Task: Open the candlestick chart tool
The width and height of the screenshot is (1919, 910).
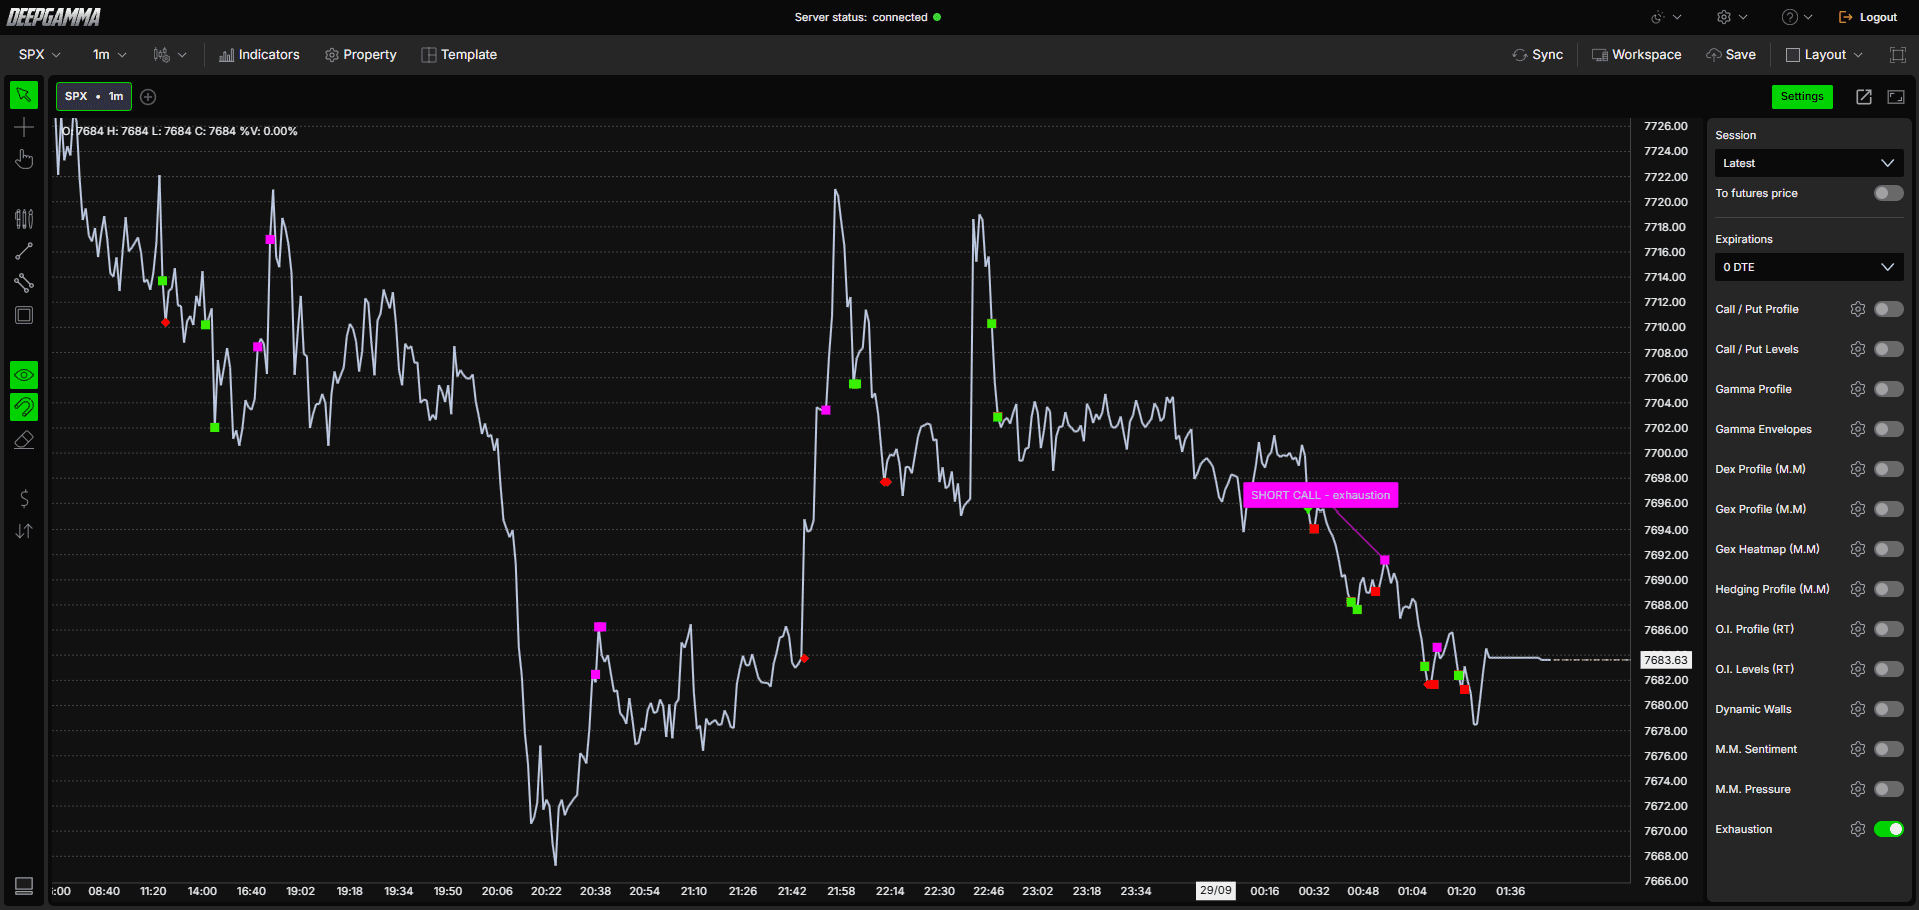Action: [x=24, y=219]
